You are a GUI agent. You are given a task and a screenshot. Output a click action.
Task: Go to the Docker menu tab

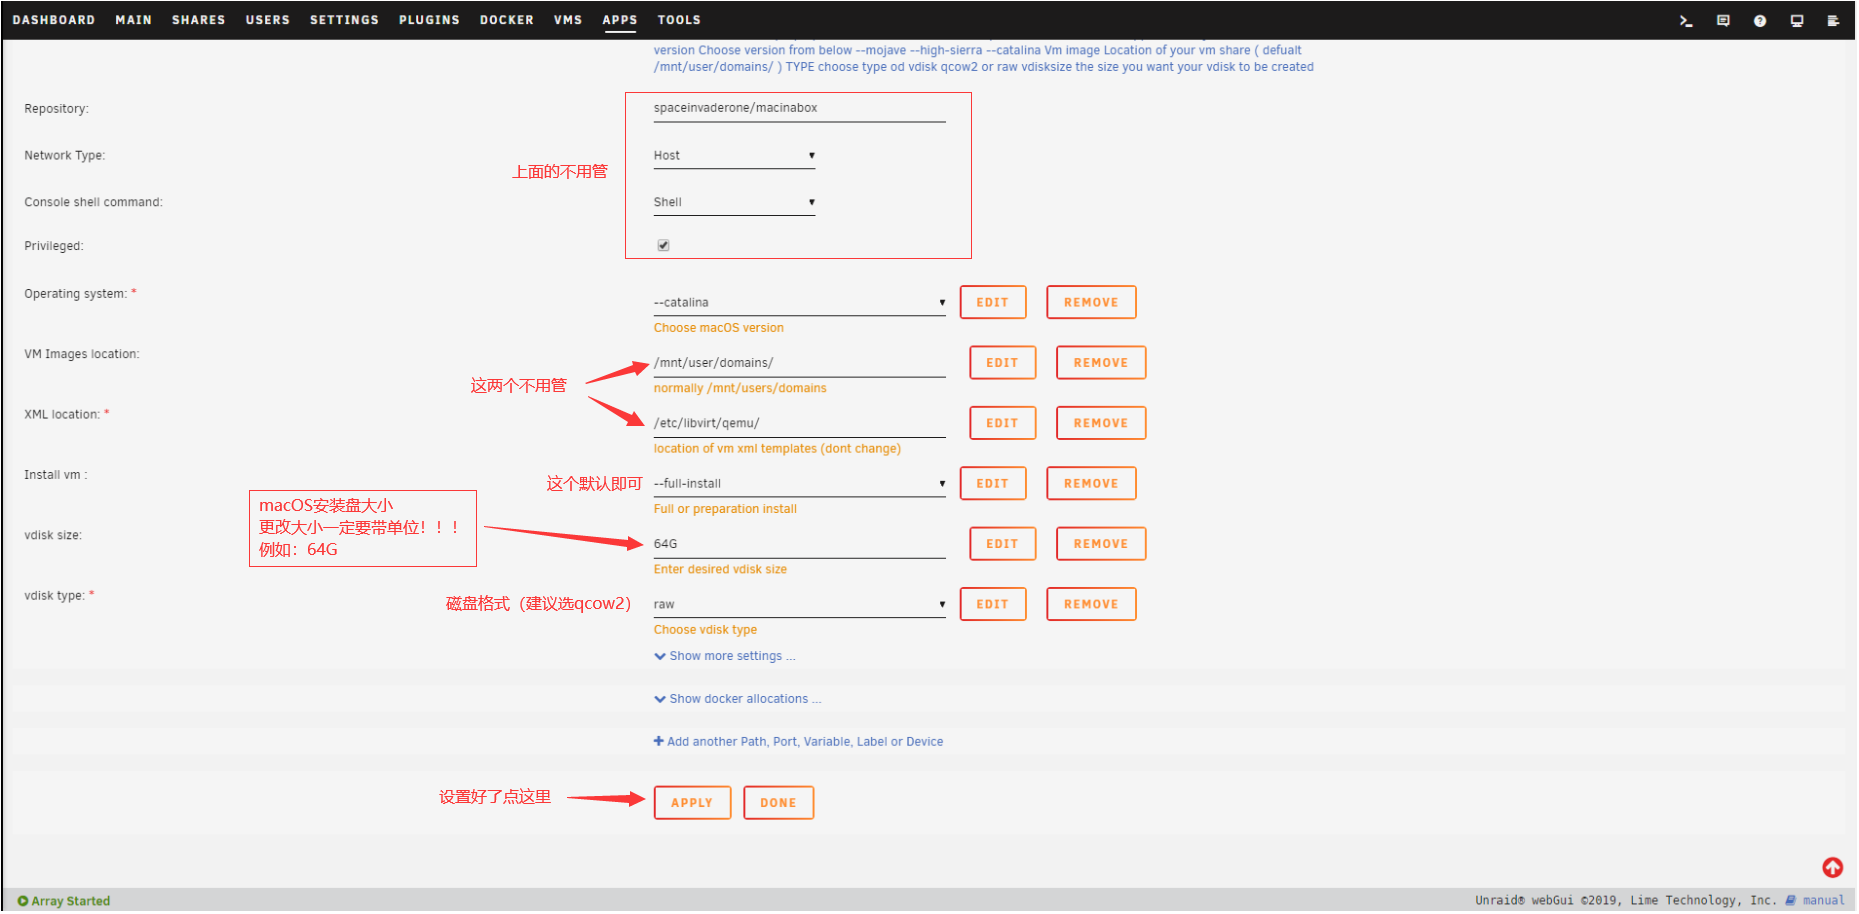(x=506, y=20)
